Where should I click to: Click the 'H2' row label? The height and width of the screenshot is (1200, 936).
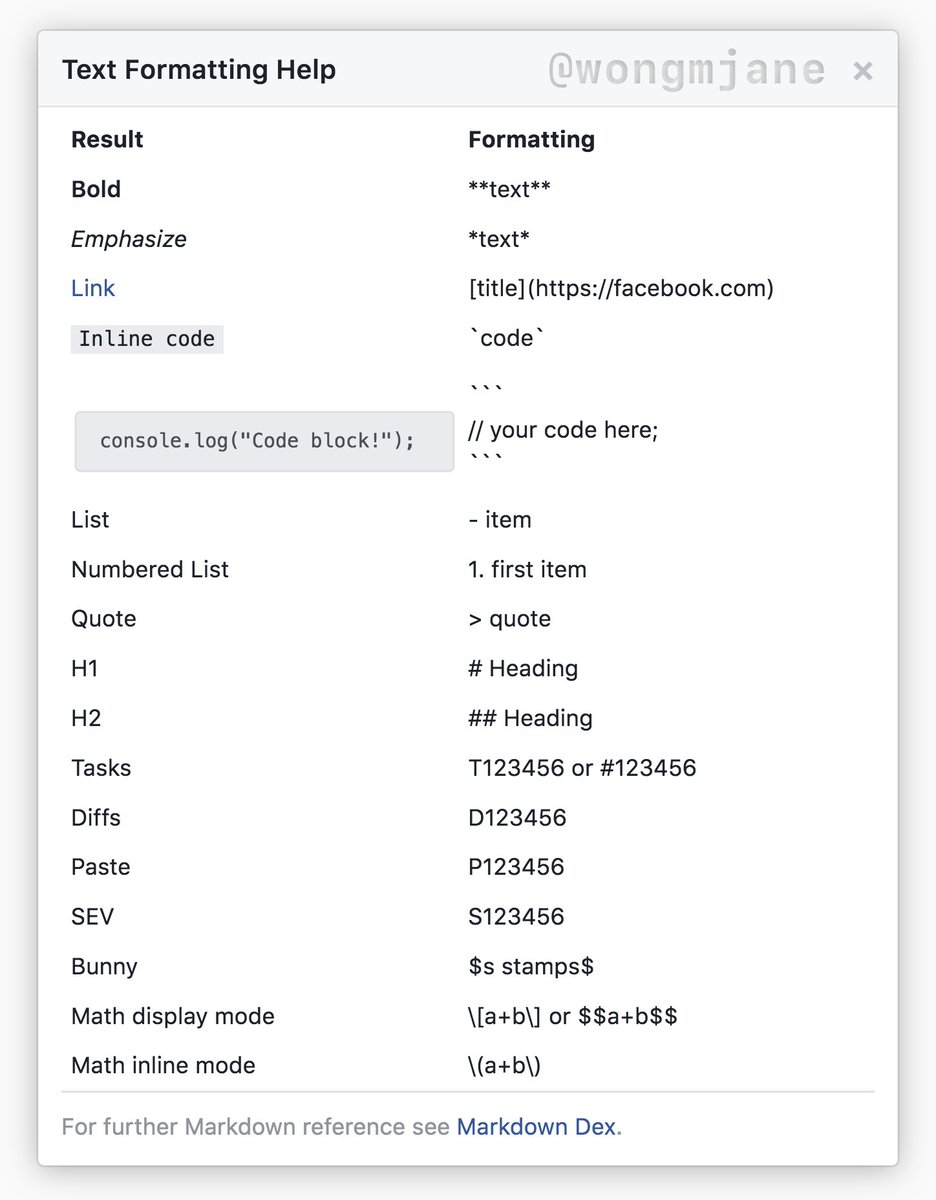click(86, 718)
